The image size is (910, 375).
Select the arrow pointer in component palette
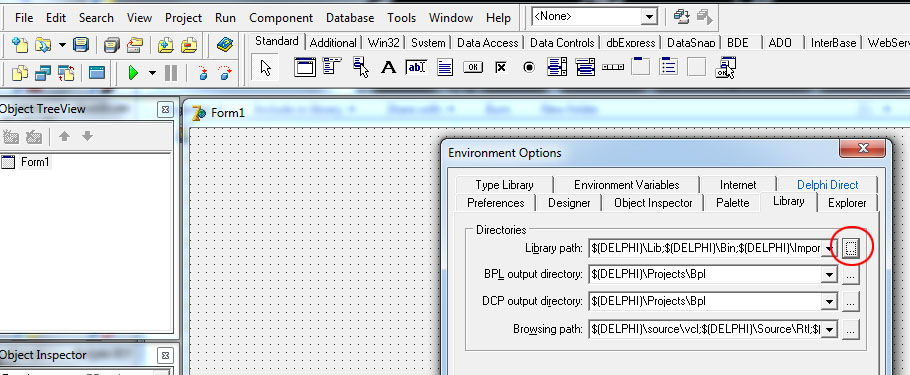click(x=266, y=68)
